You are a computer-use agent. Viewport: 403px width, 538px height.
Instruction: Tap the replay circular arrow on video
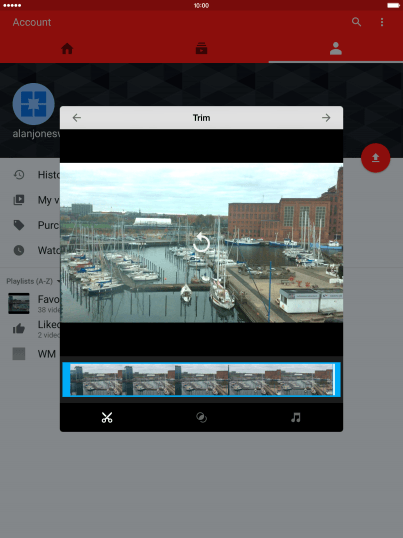[201, 243]
